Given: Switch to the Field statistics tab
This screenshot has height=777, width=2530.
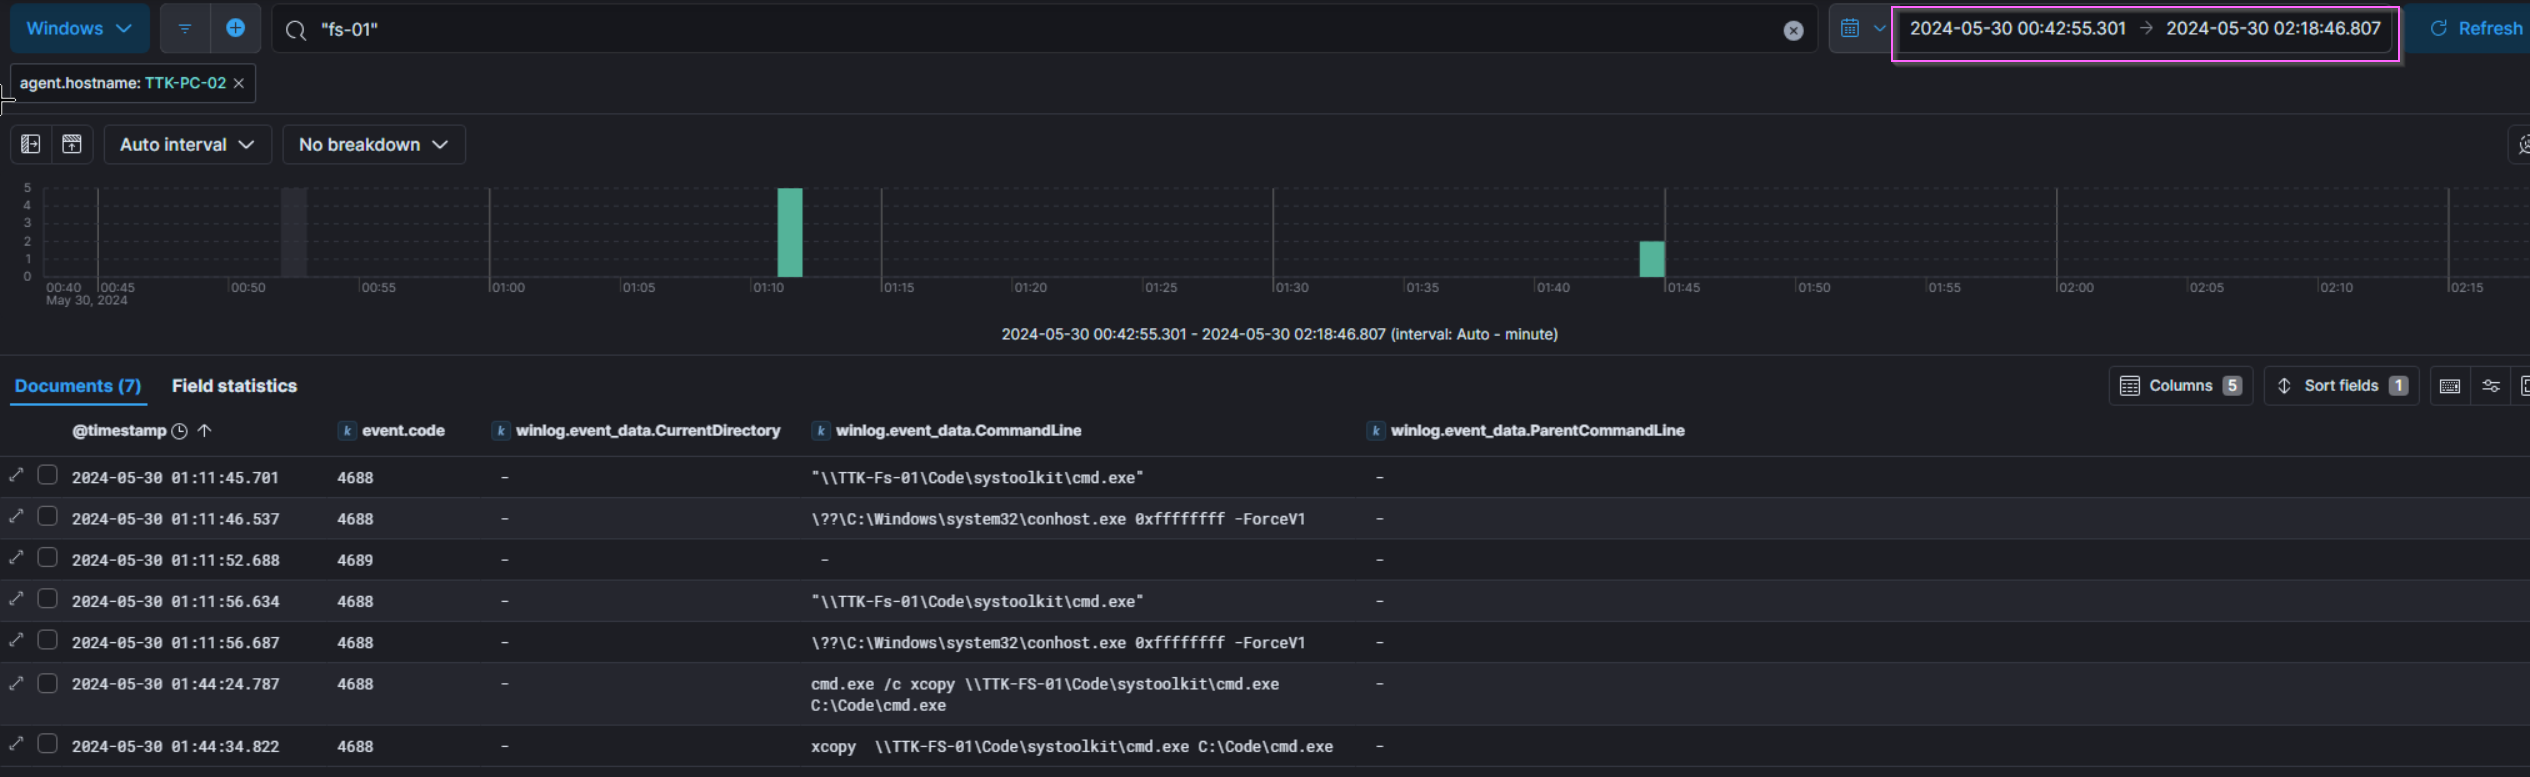Looking at the screenshot, I should tap(234, 386).
